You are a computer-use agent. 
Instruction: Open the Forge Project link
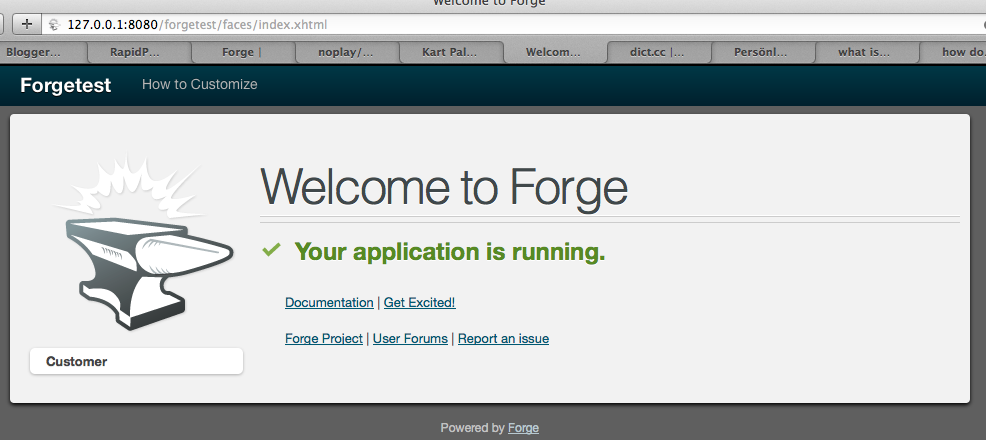coord(324,339)
